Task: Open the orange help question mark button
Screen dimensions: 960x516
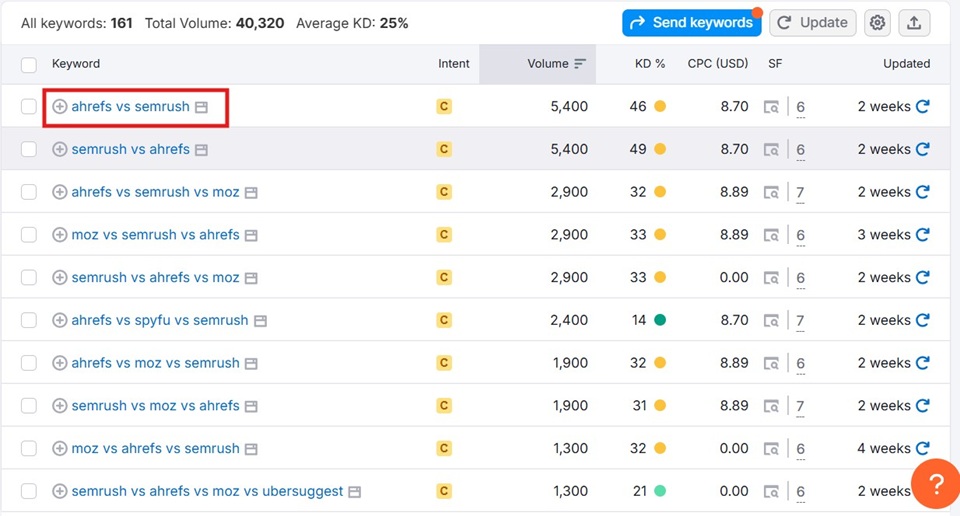Action: click(935, 484)
